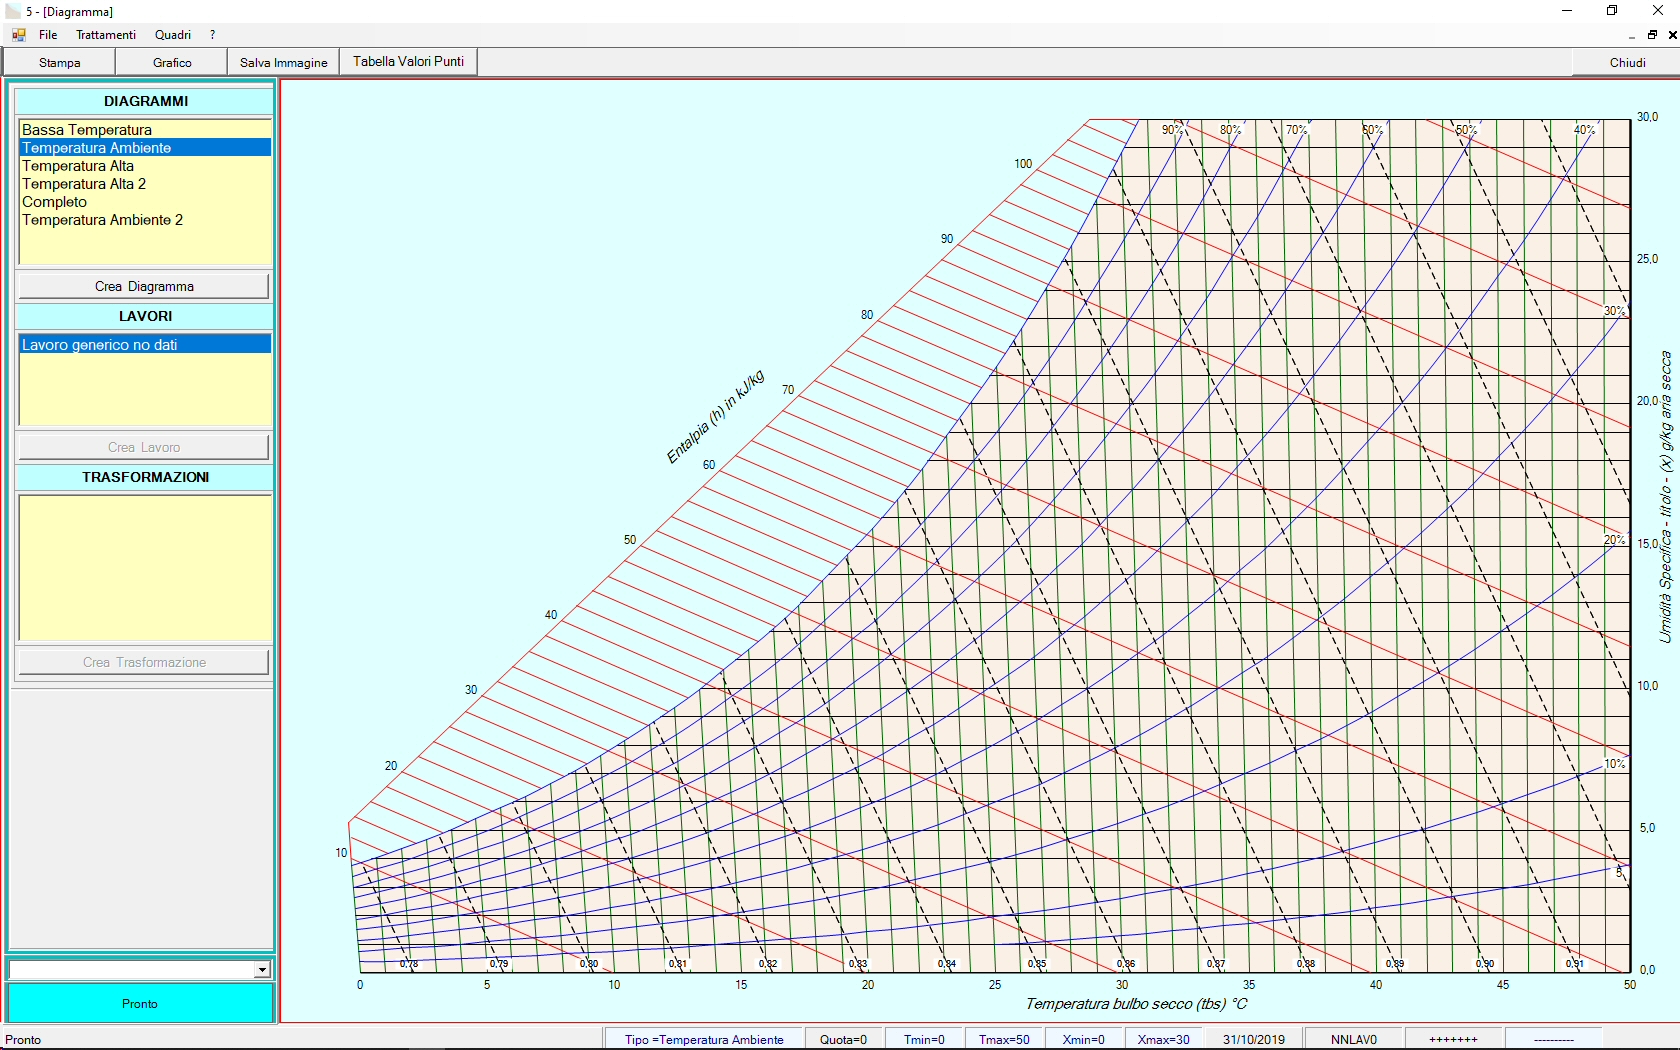Screen dimensions: 1680x1050
Task: Restore the inner diagram child window
Action: point(1652,35)
